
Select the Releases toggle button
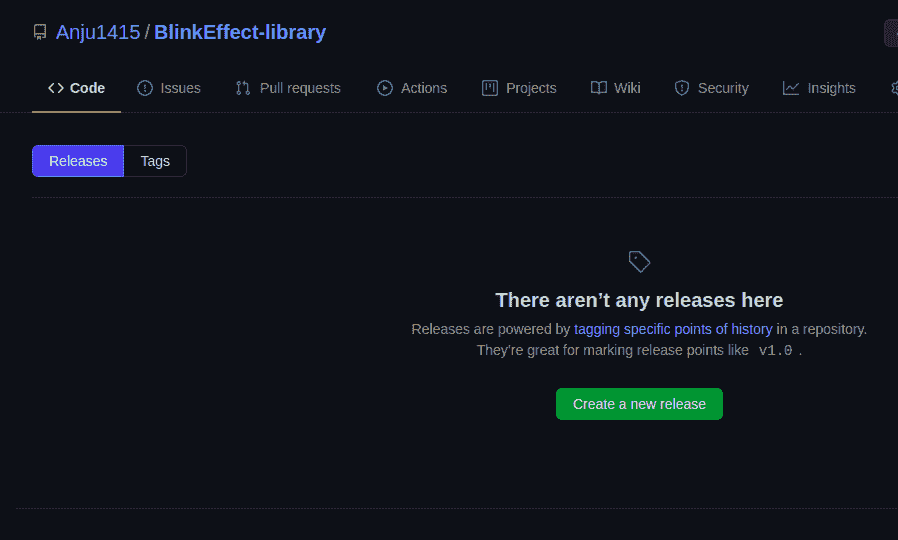coord(78,161)
